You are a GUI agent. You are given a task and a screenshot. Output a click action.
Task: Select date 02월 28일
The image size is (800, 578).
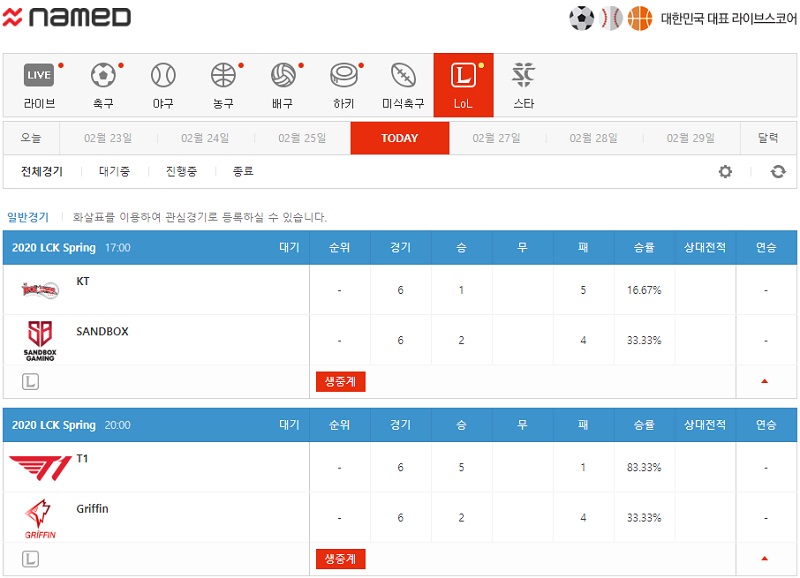pyautogui.click(x=593, y=138)
